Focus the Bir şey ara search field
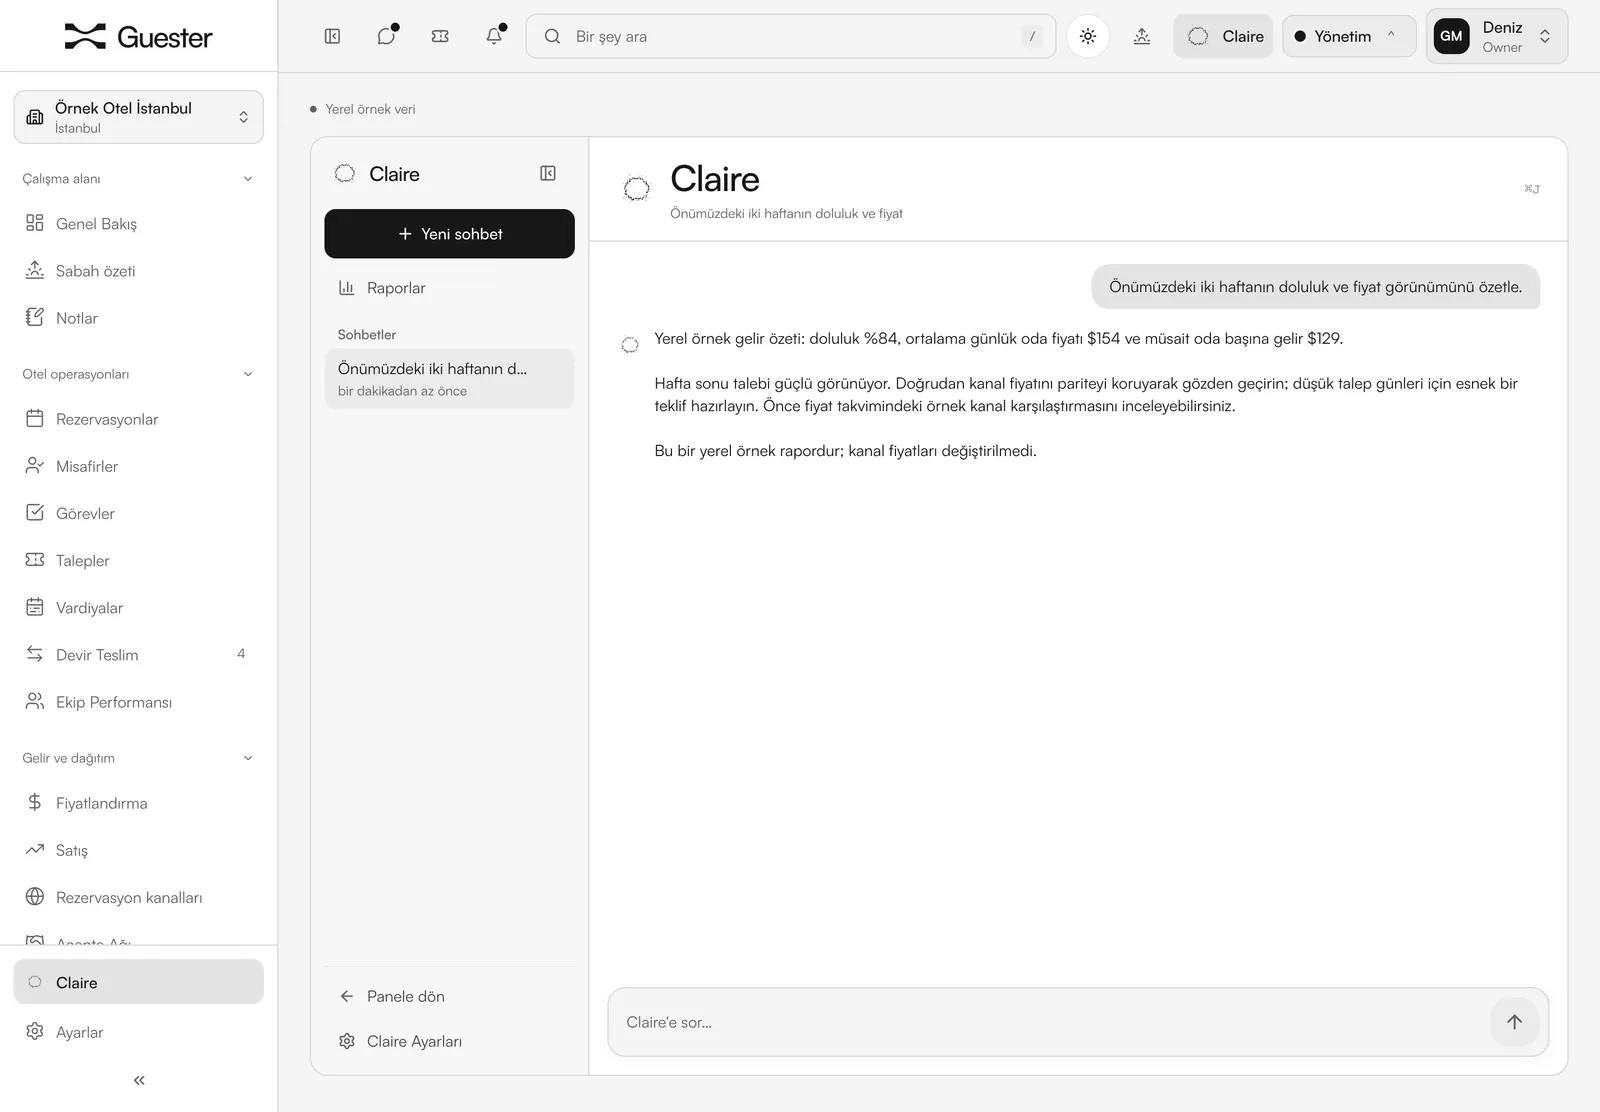 click(790, 36)
